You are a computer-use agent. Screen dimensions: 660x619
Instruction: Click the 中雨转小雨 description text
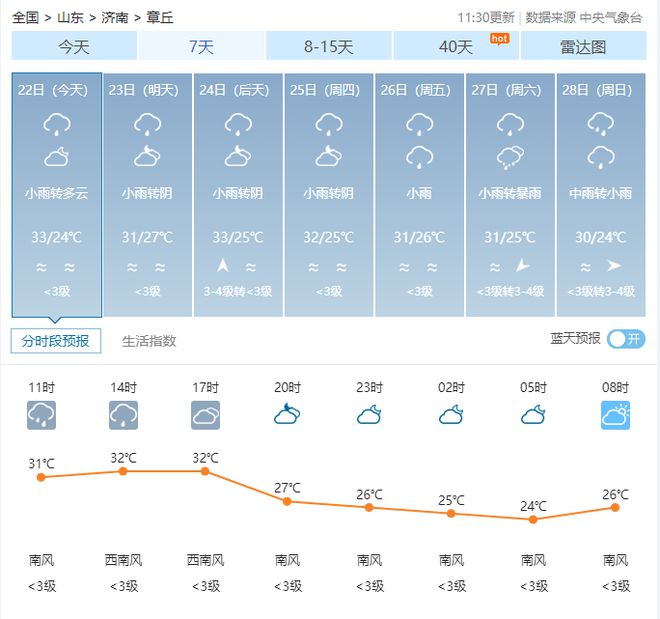tap(601, 193)
